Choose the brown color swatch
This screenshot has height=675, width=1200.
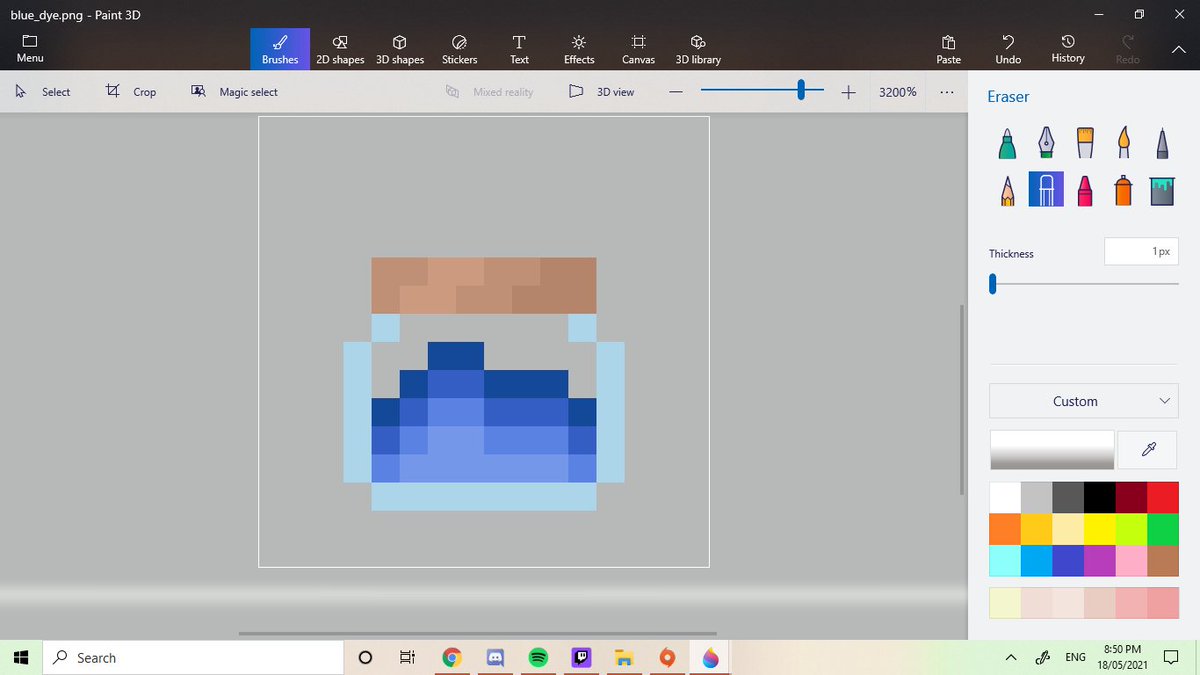(1162, 561)
